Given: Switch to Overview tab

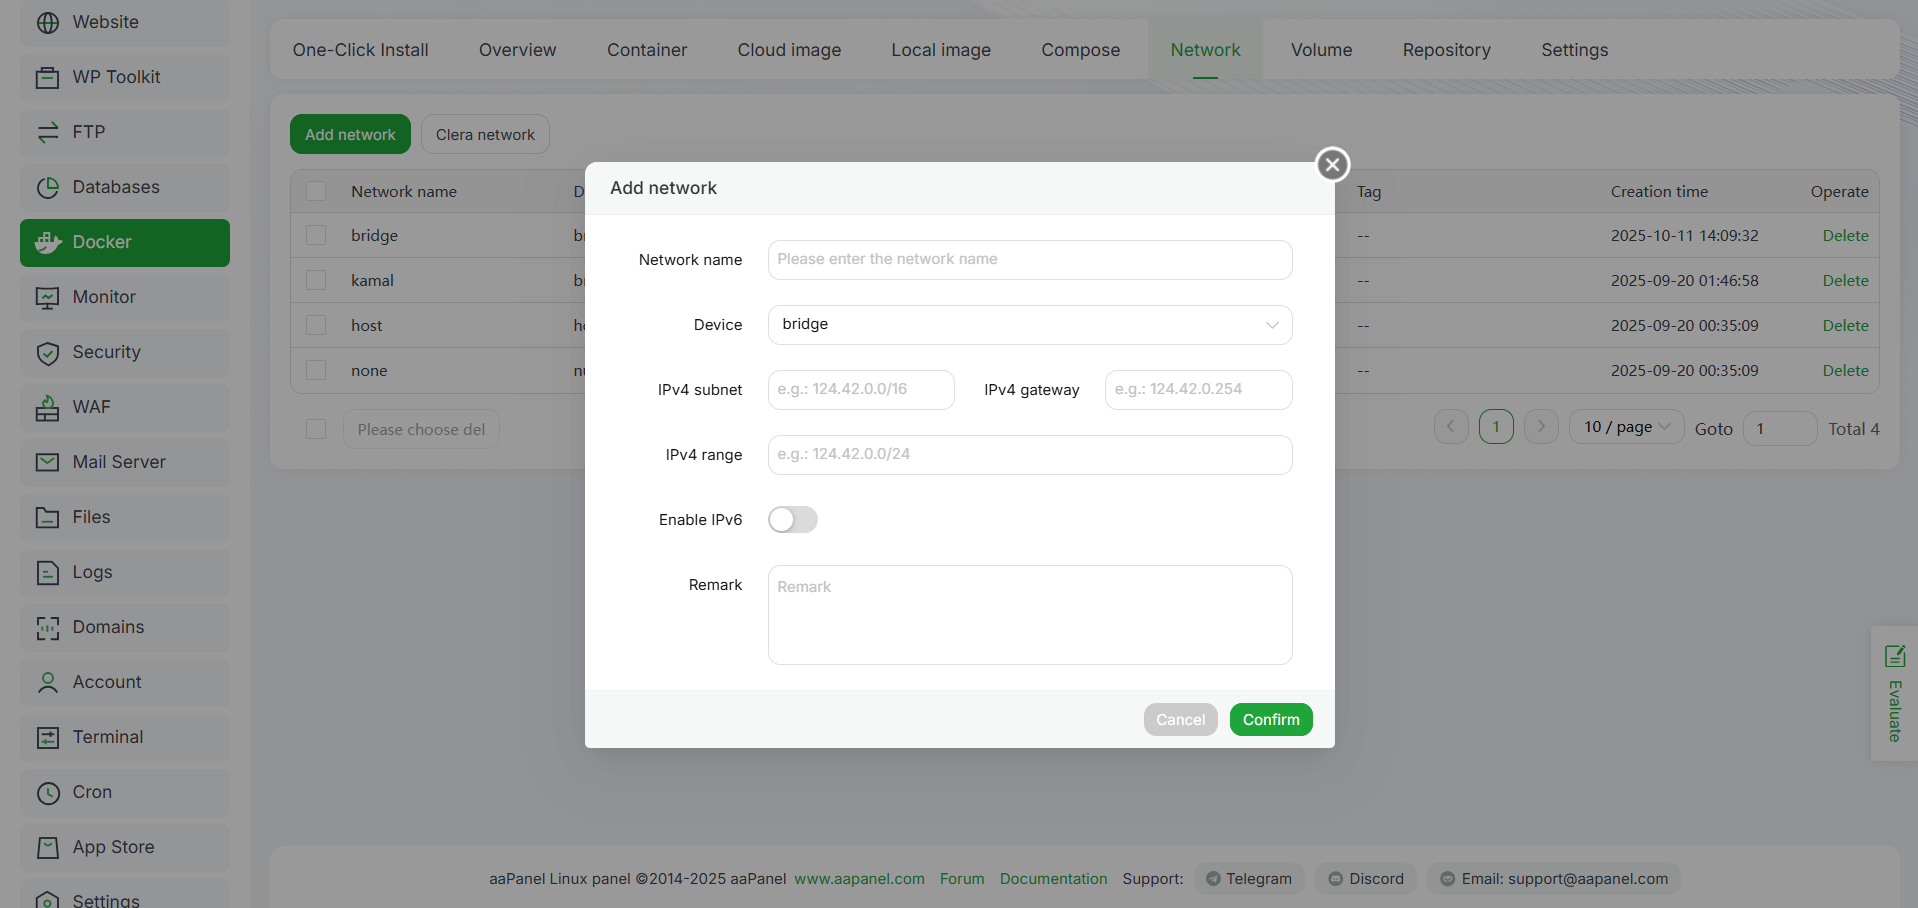Looking at the screenshot, I should tap(517, 50).
